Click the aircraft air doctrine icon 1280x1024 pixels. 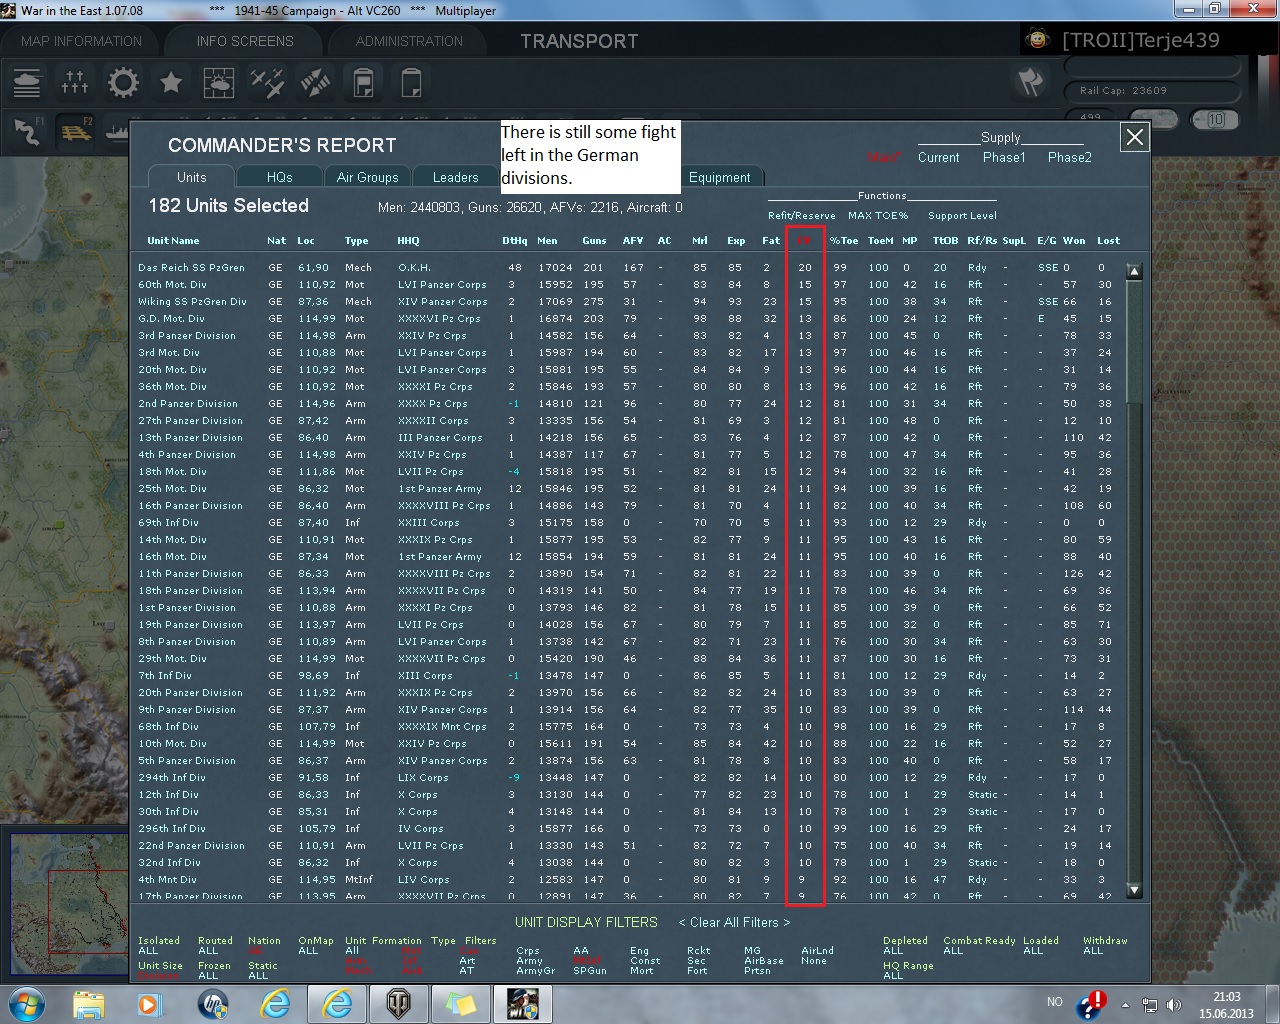pyautogui.click(x=267, y=82)
